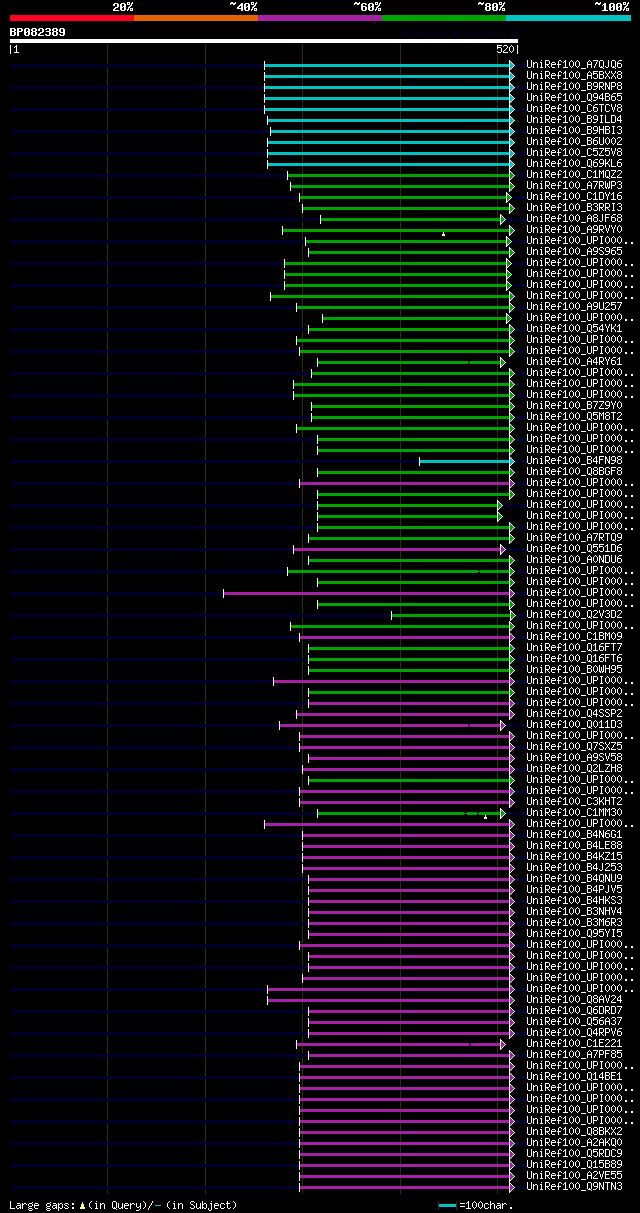
Task: Open hit UniRef100_B7Z9Y0
Action: [x=574, y=405]
